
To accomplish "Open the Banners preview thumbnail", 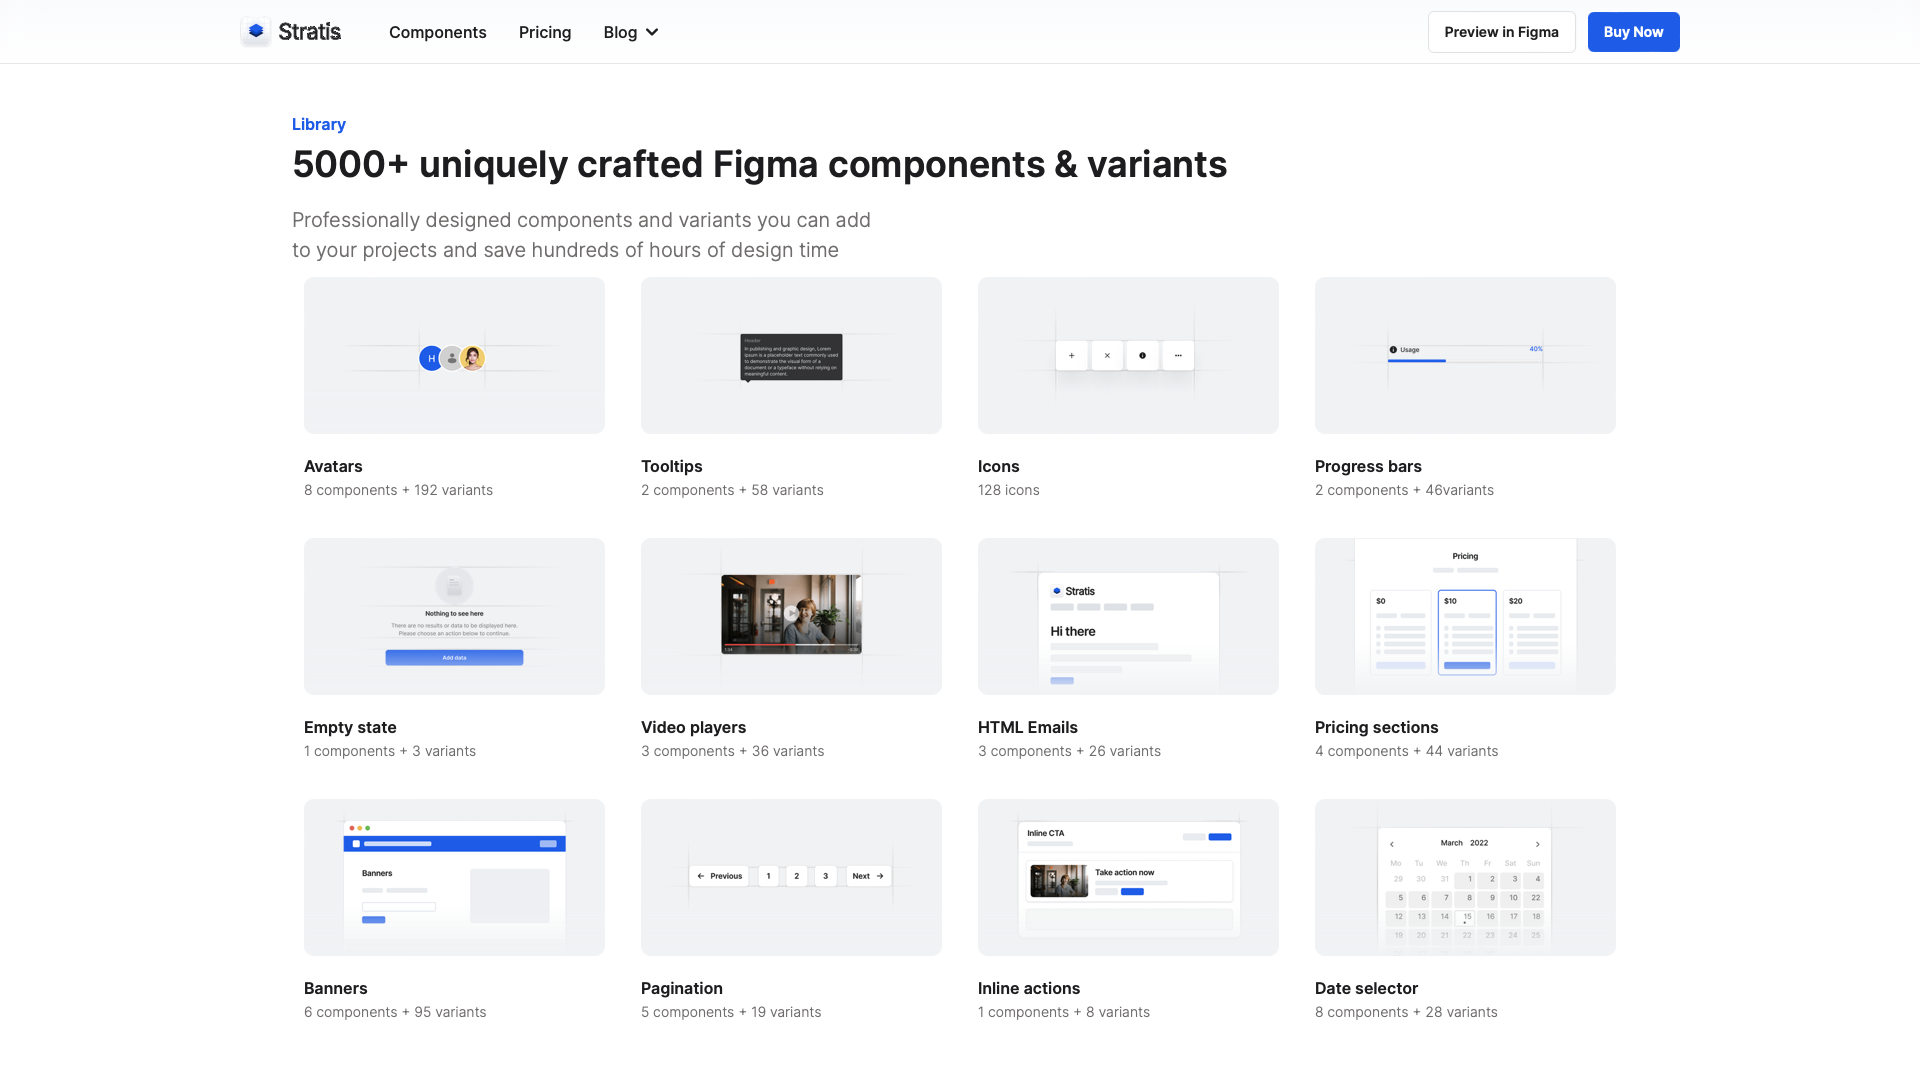I will (x=454, y=877).
